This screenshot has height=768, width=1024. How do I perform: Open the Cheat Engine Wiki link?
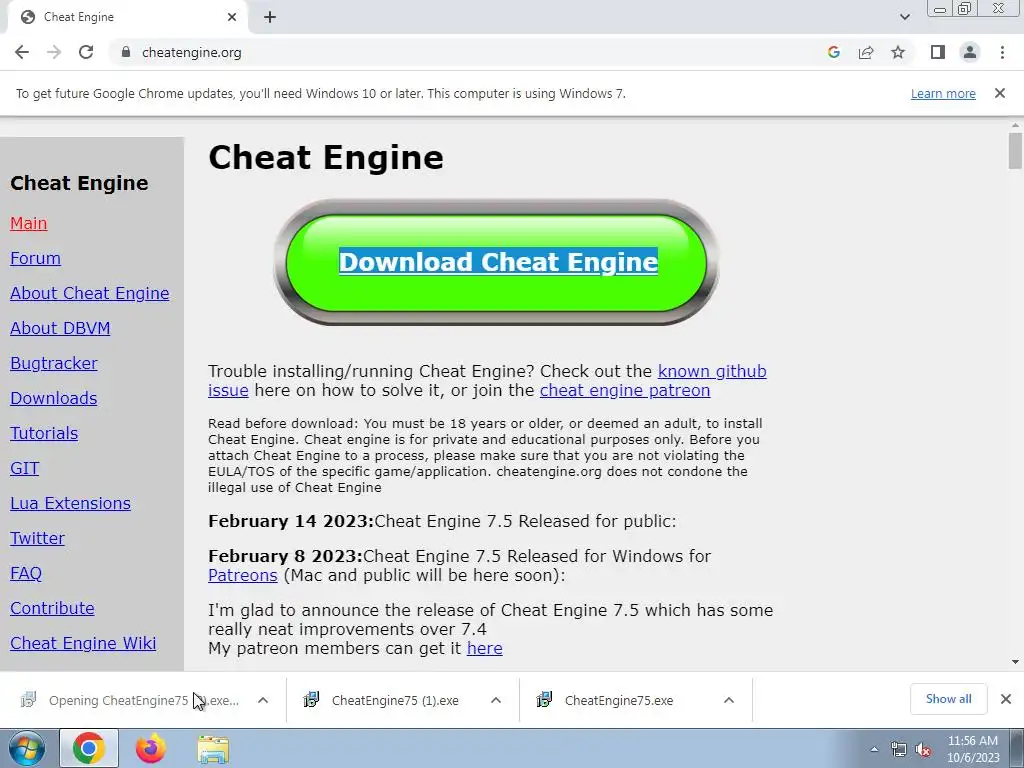pos(83,643)
